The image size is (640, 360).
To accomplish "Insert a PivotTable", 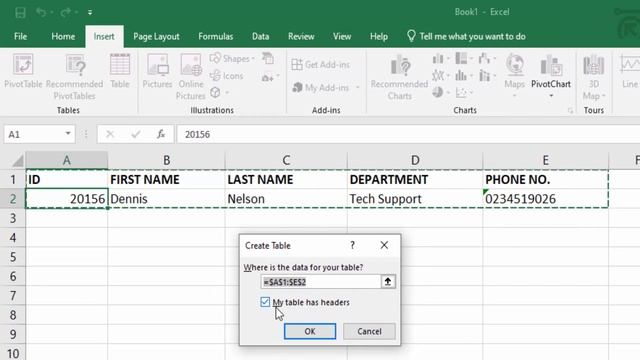I will [x=23, y=71].
